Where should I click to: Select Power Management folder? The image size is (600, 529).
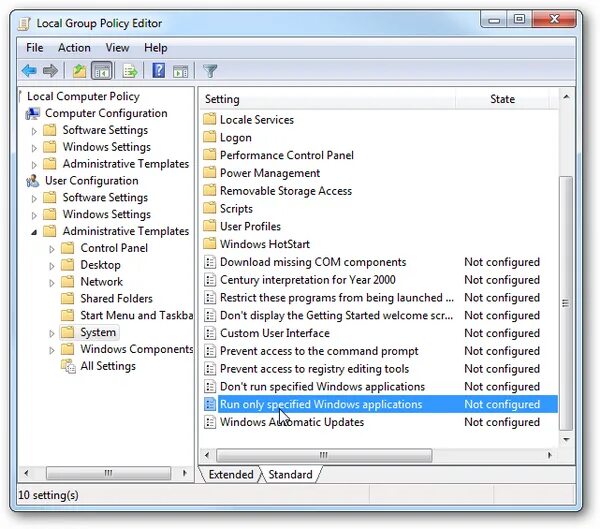pyautogui.click(x=270, y=173)
